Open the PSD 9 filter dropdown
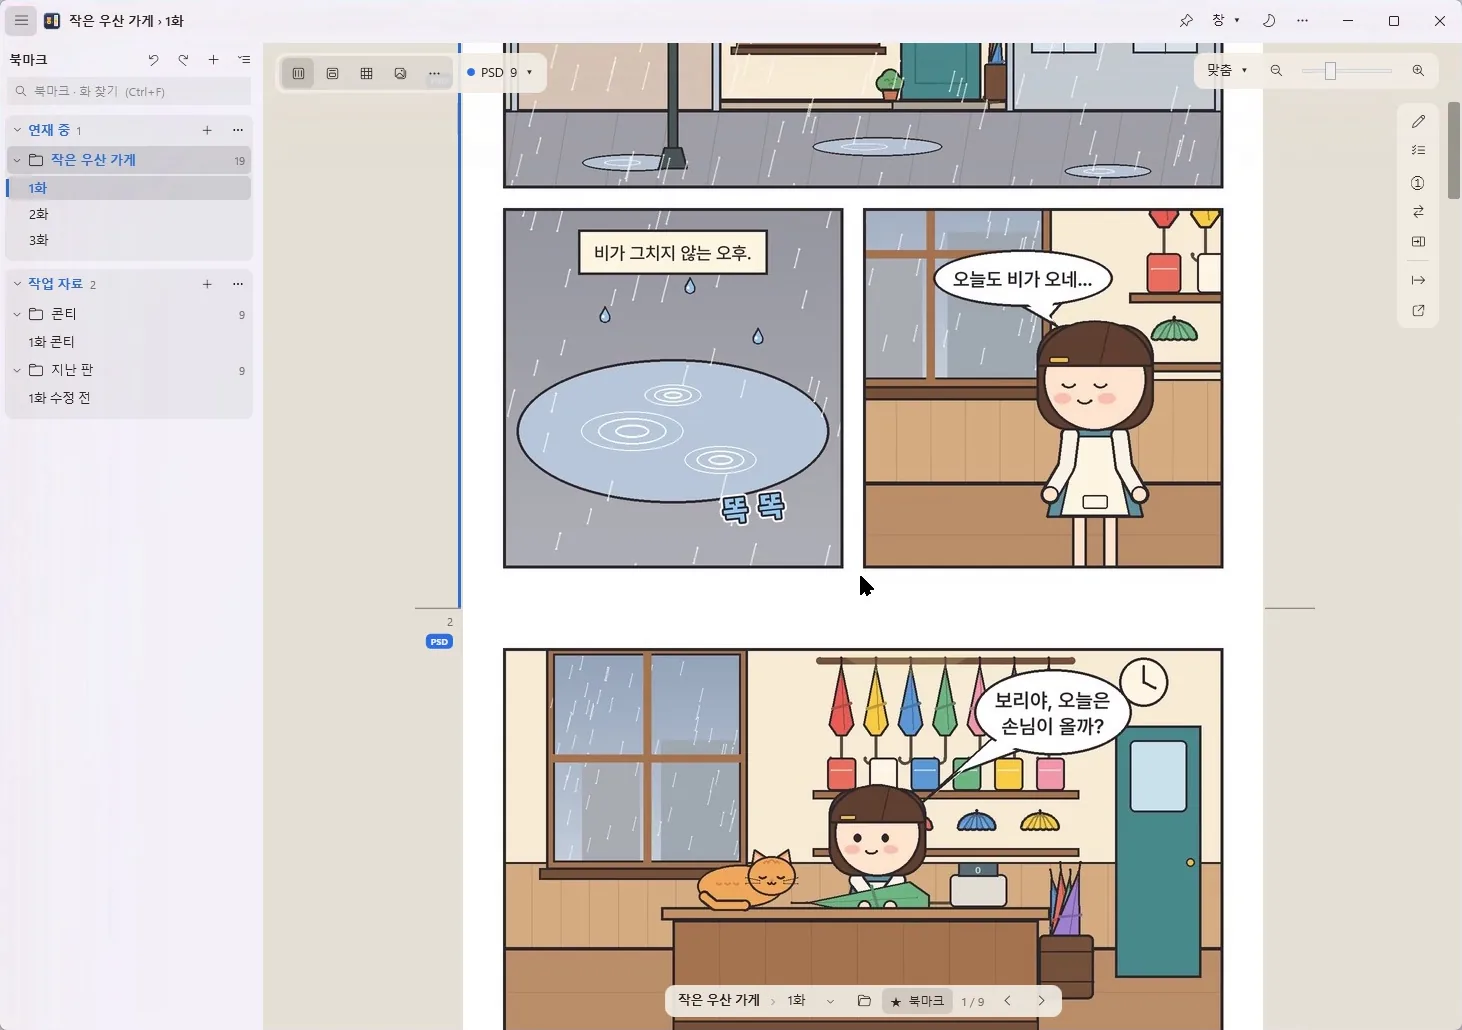 (501, 72)
